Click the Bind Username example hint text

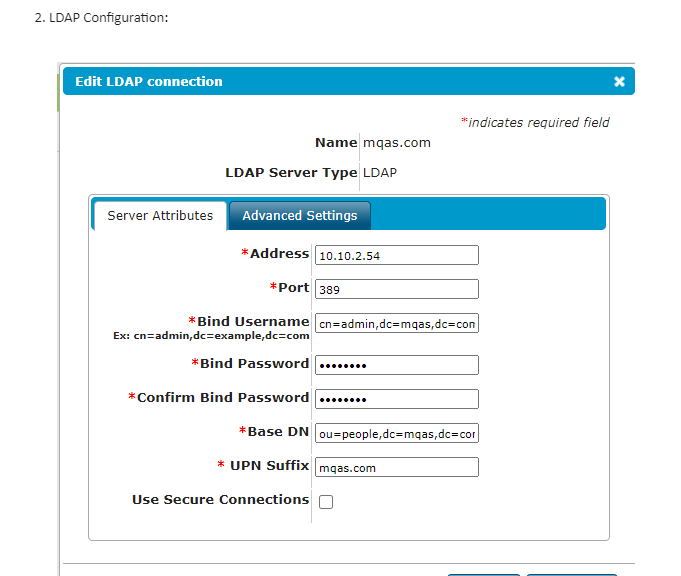coord(211,336)
